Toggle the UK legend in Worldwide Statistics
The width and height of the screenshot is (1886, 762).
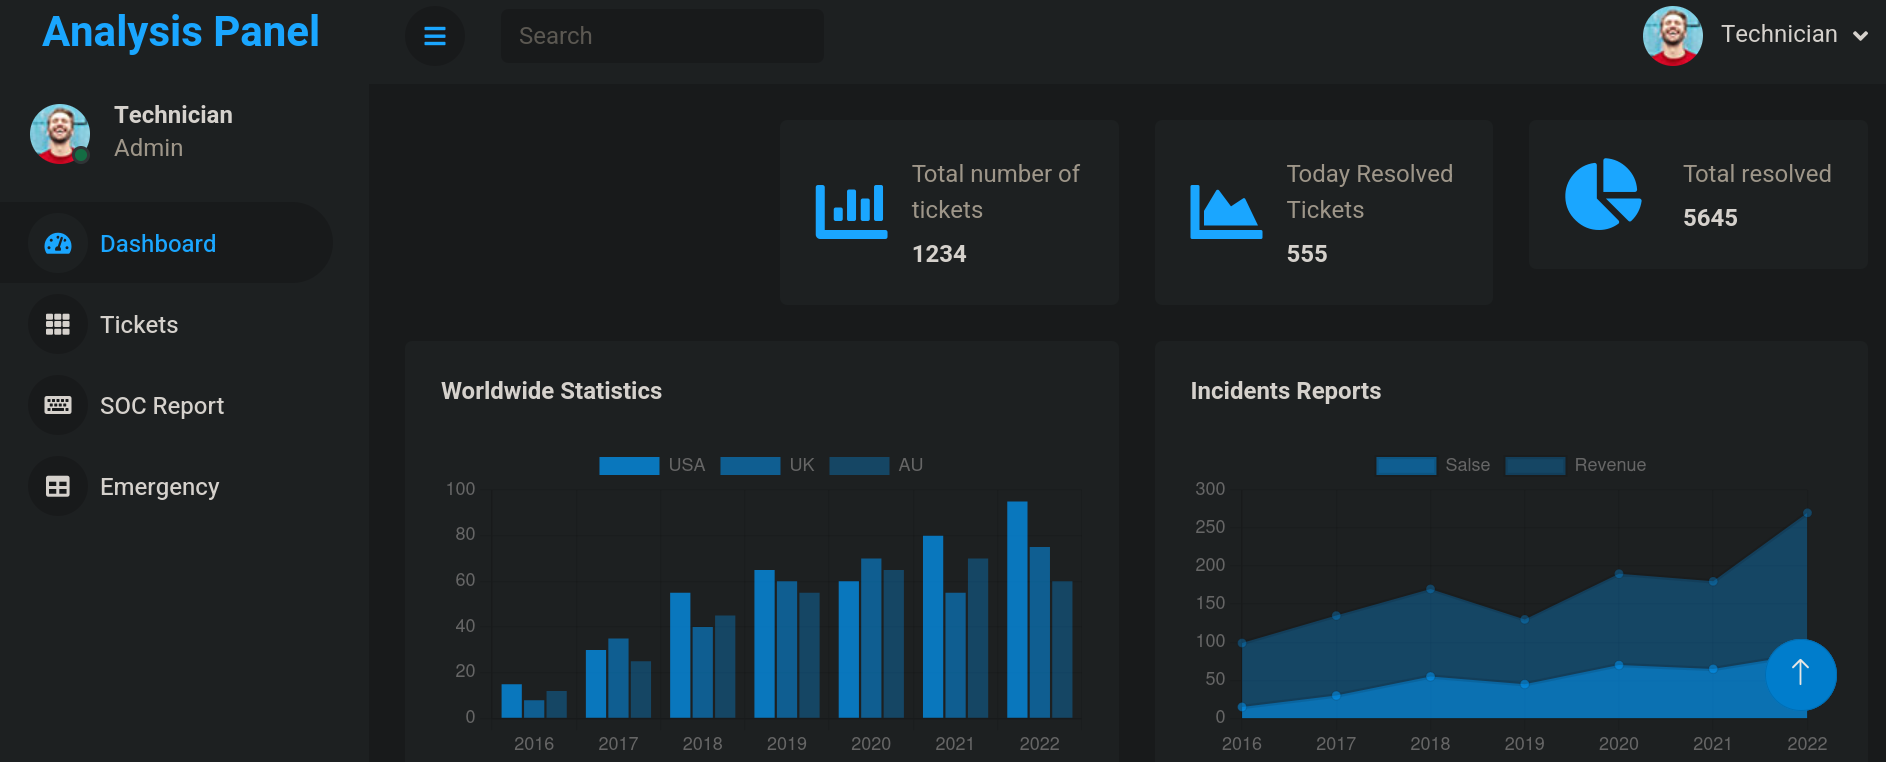point(767,465)
